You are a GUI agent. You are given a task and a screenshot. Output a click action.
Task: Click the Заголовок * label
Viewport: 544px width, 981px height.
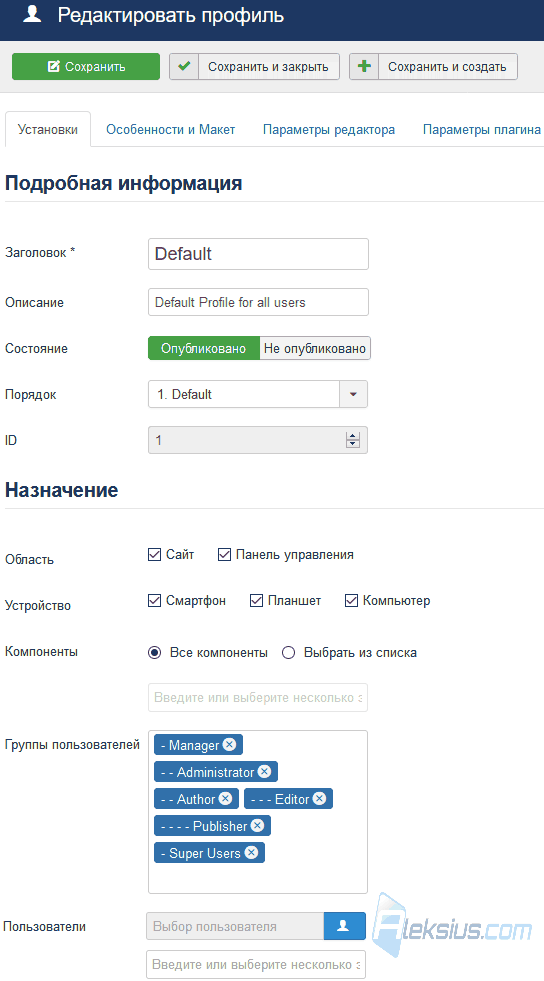coord(40,253)
